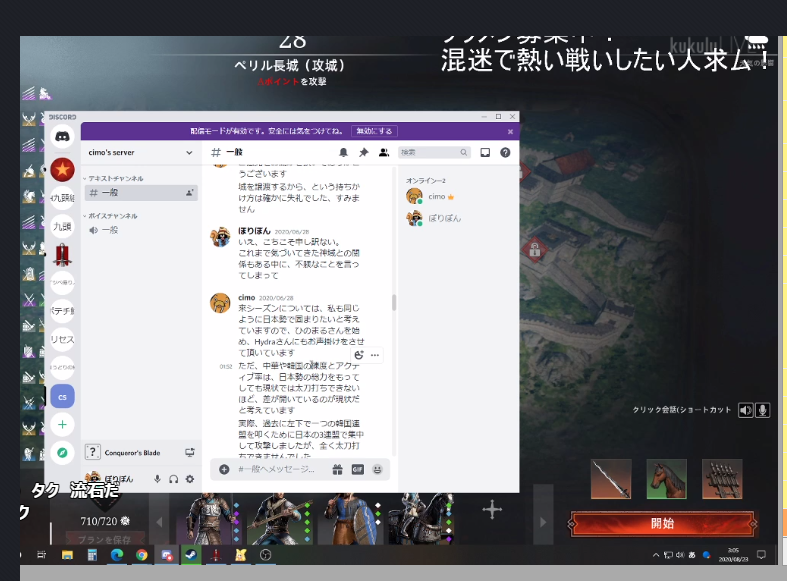This screenshot has width=787, height=581.
Task: Show previous units with left arrow
Action: [x=159, y=522]
